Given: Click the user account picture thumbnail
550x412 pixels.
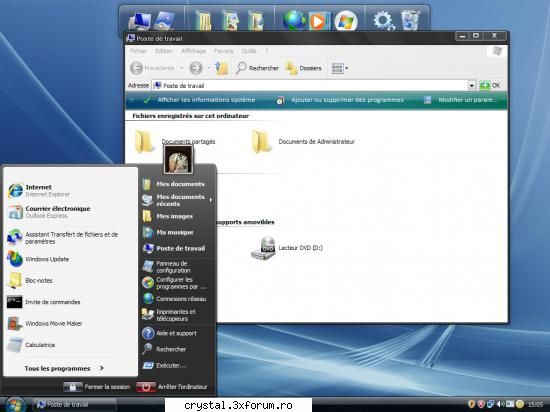Looking at the screenshot, I should 178,160.
